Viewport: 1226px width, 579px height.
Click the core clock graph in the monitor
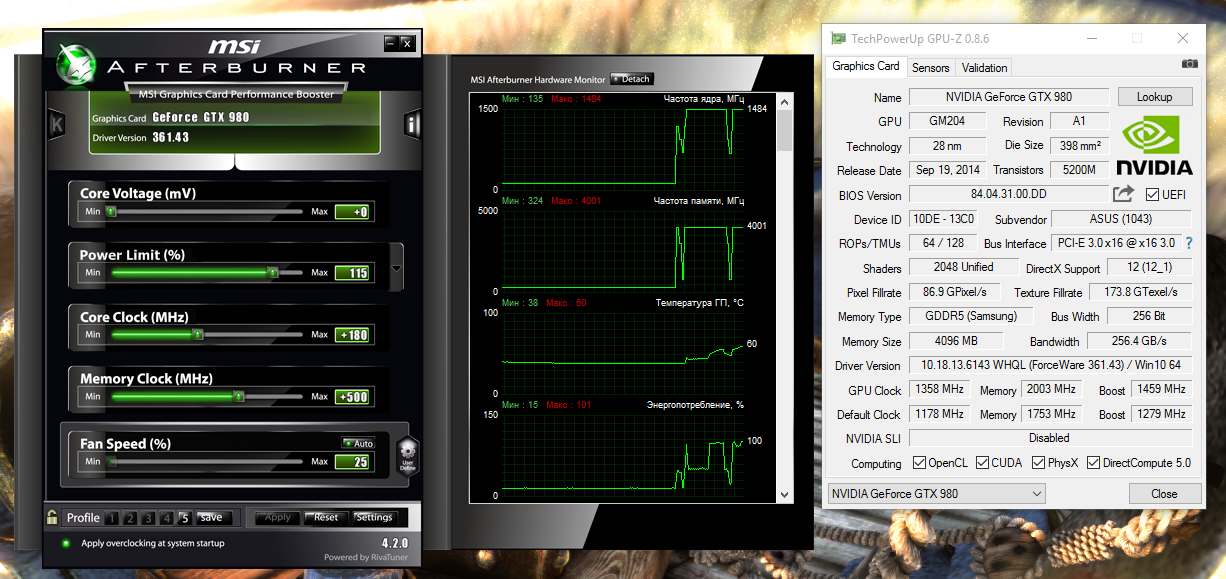[x=622, y=148]
